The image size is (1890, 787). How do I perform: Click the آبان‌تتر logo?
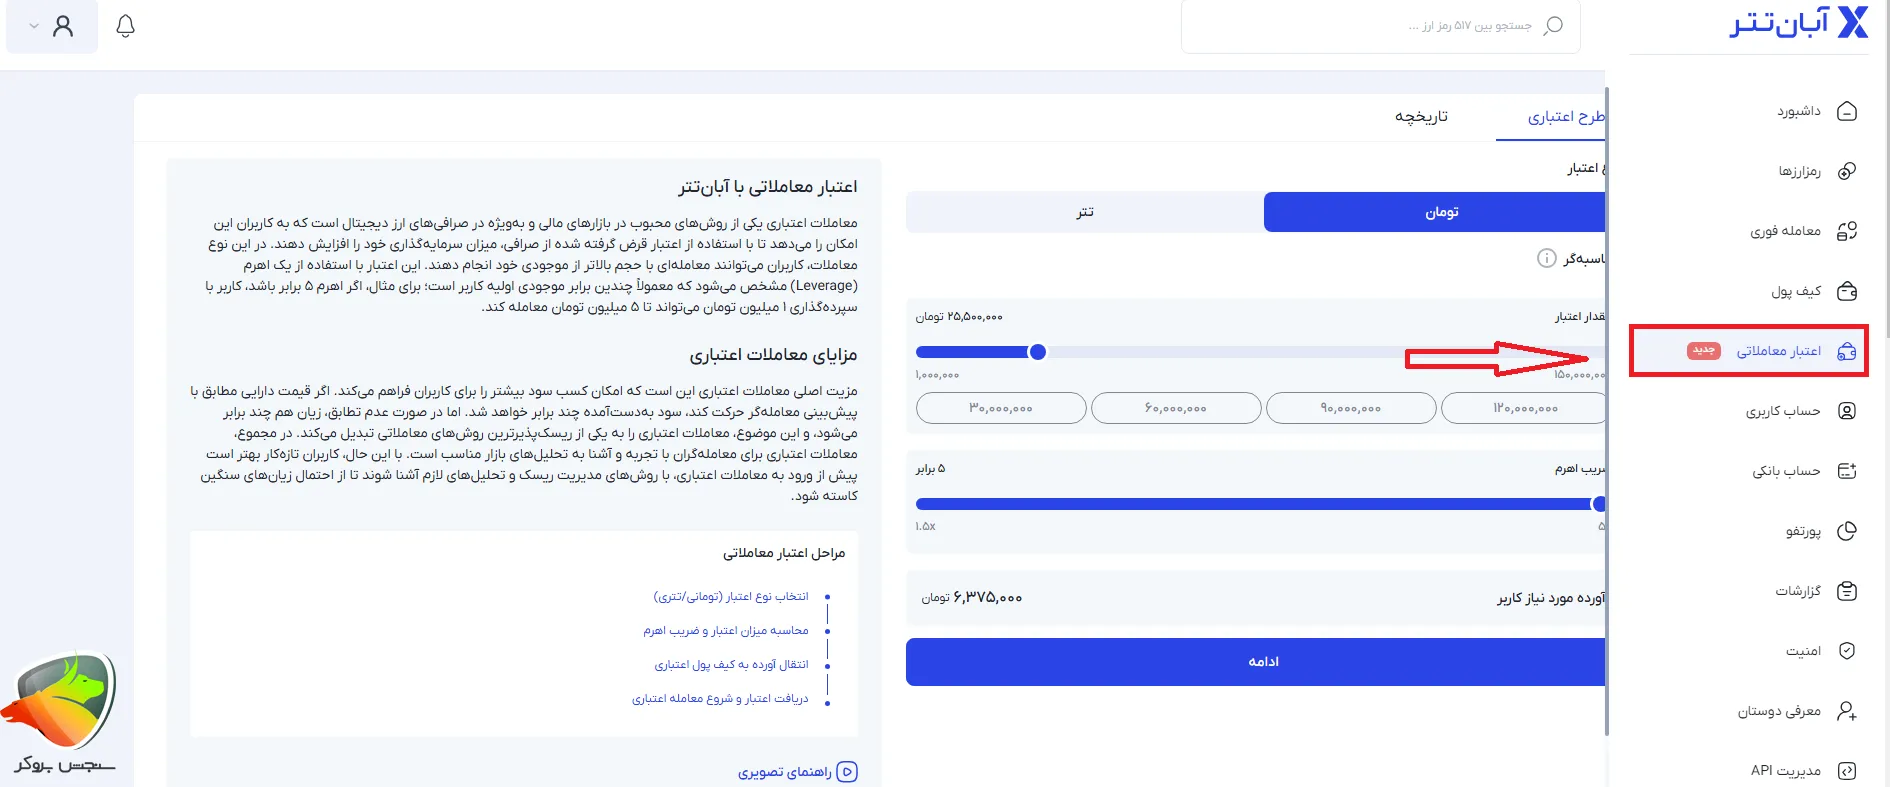click(1799, 23)
